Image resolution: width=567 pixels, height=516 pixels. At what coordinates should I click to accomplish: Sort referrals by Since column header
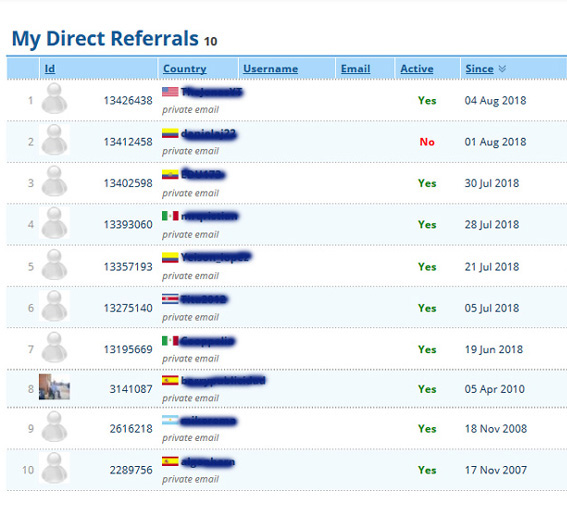[x=479, y=69]
